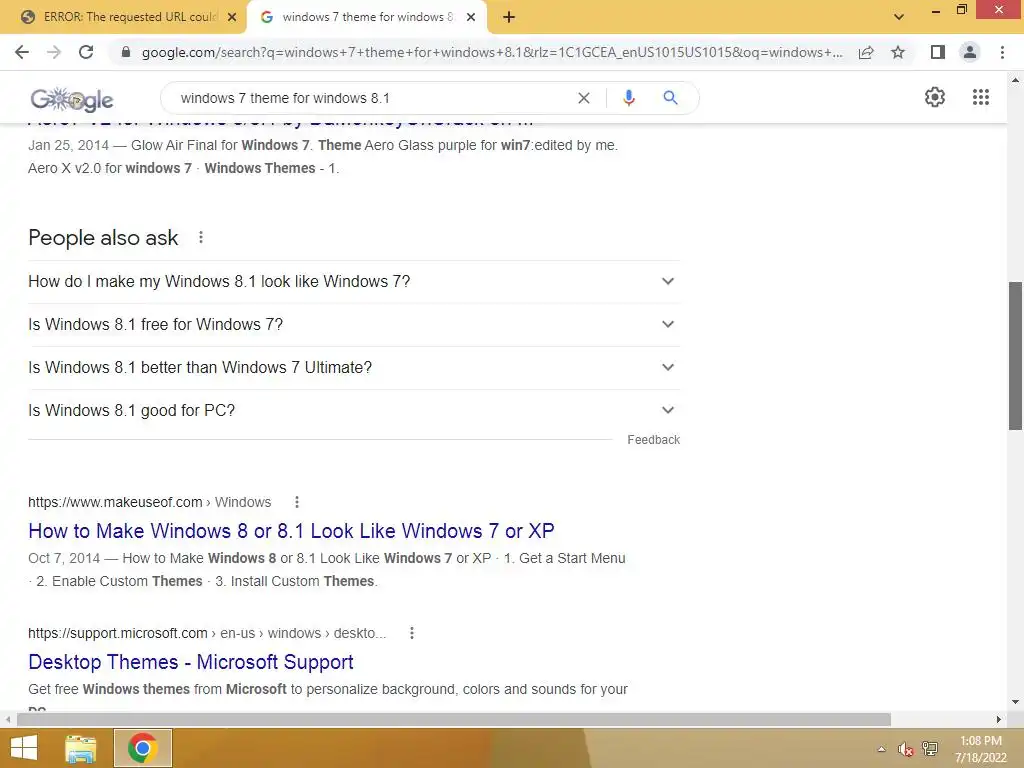This screenshot has width=1024, height=768.
Task: Click the scroll left arrow
Action: 8,720
